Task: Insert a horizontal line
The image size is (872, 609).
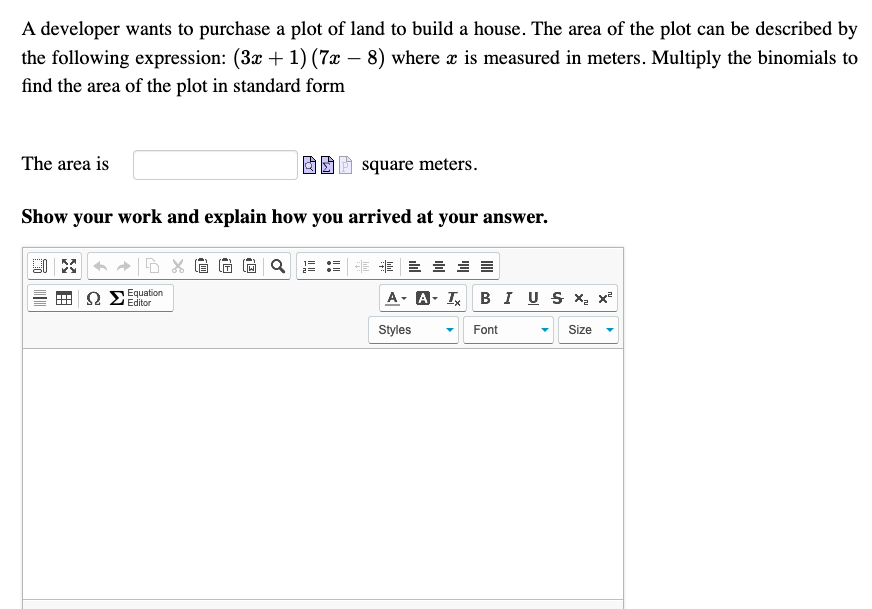Action: [40, 298]
